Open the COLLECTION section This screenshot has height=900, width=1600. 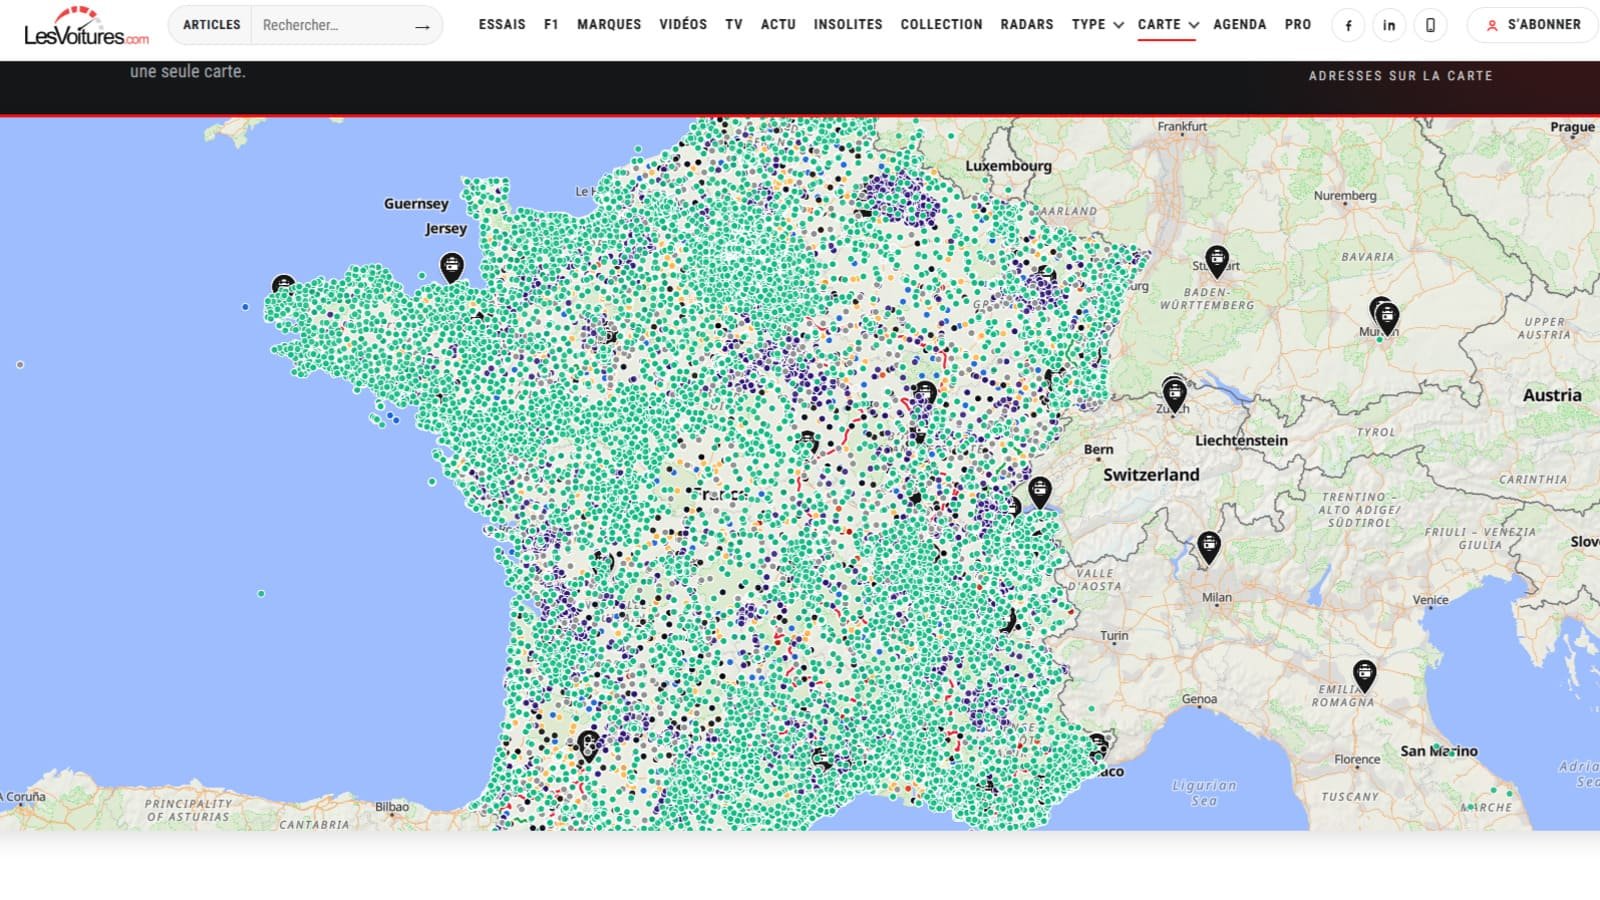pyautogui.click(x=941, y=24)
